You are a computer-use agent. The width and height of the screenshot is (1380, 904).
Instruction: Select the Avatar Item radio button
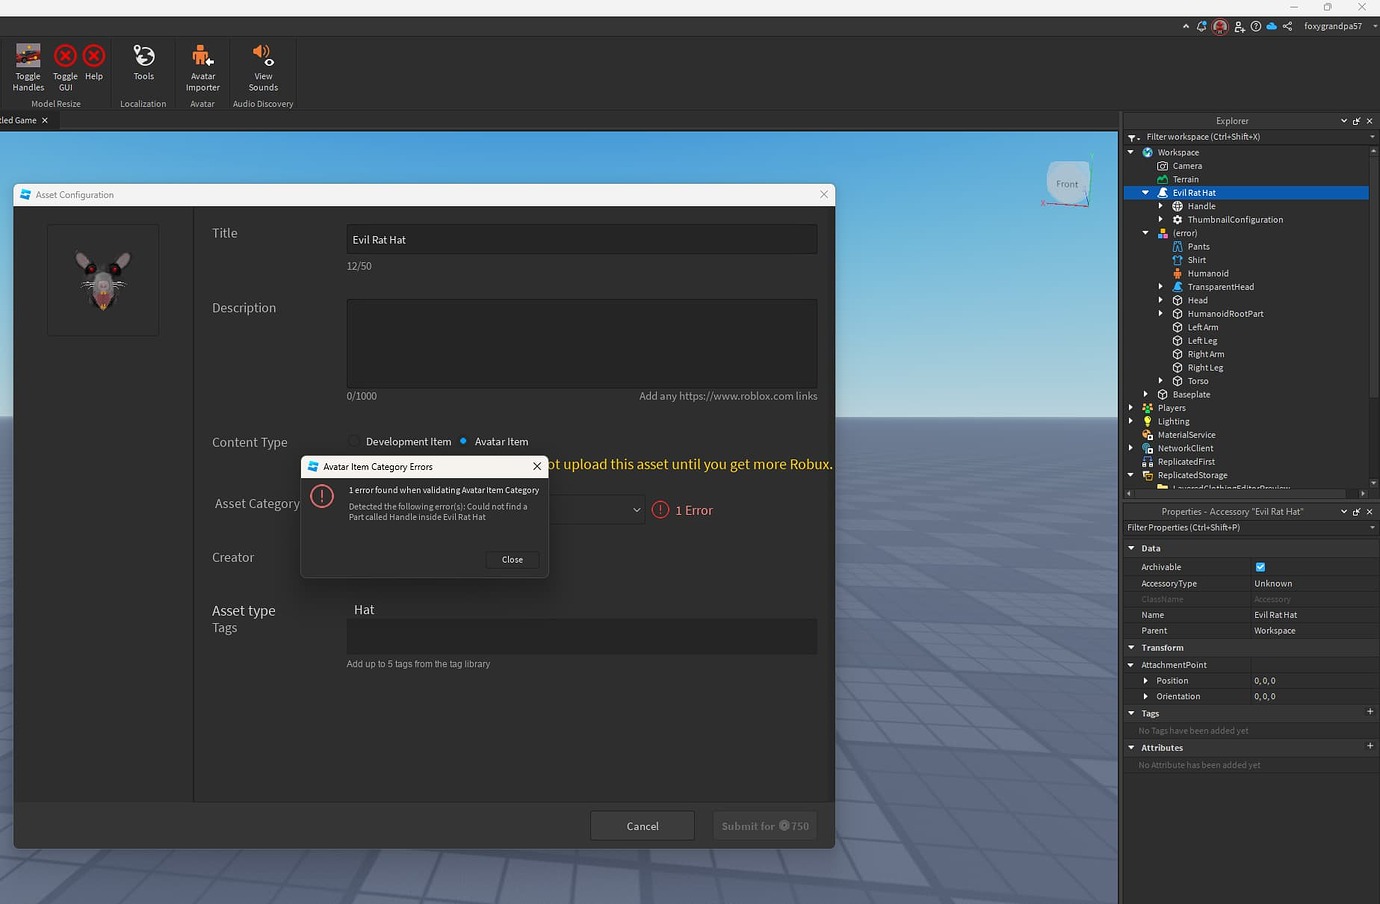click(463, 441)
